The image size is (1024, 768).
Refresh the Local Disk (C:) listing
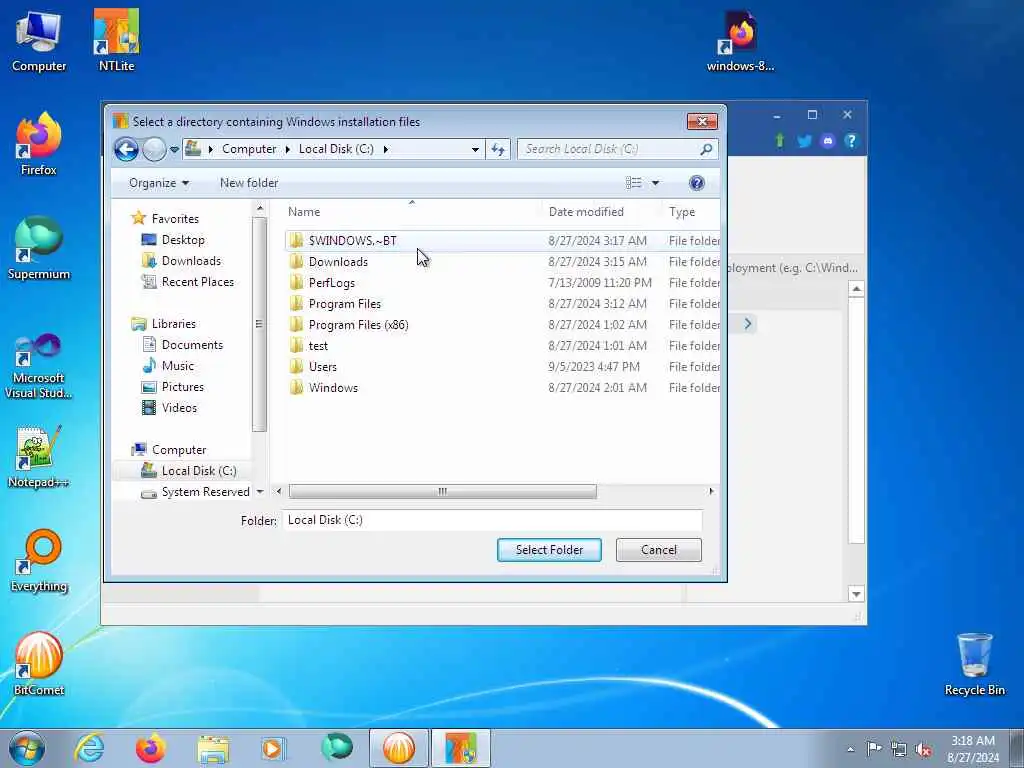498,149
